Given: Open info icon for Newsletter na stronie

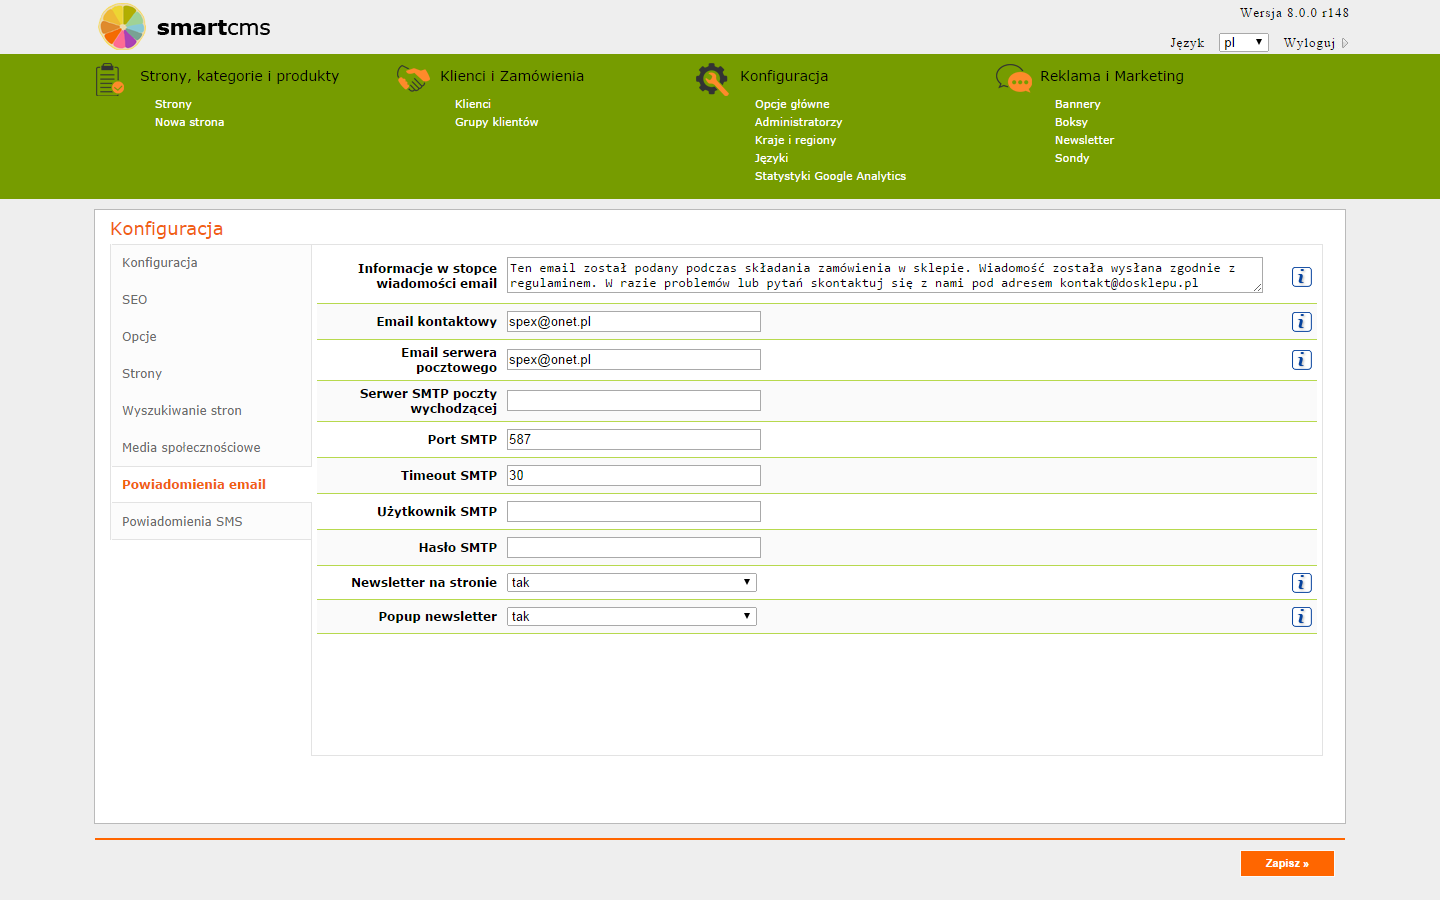Looking at the screenshot, I should (1301, 583).
